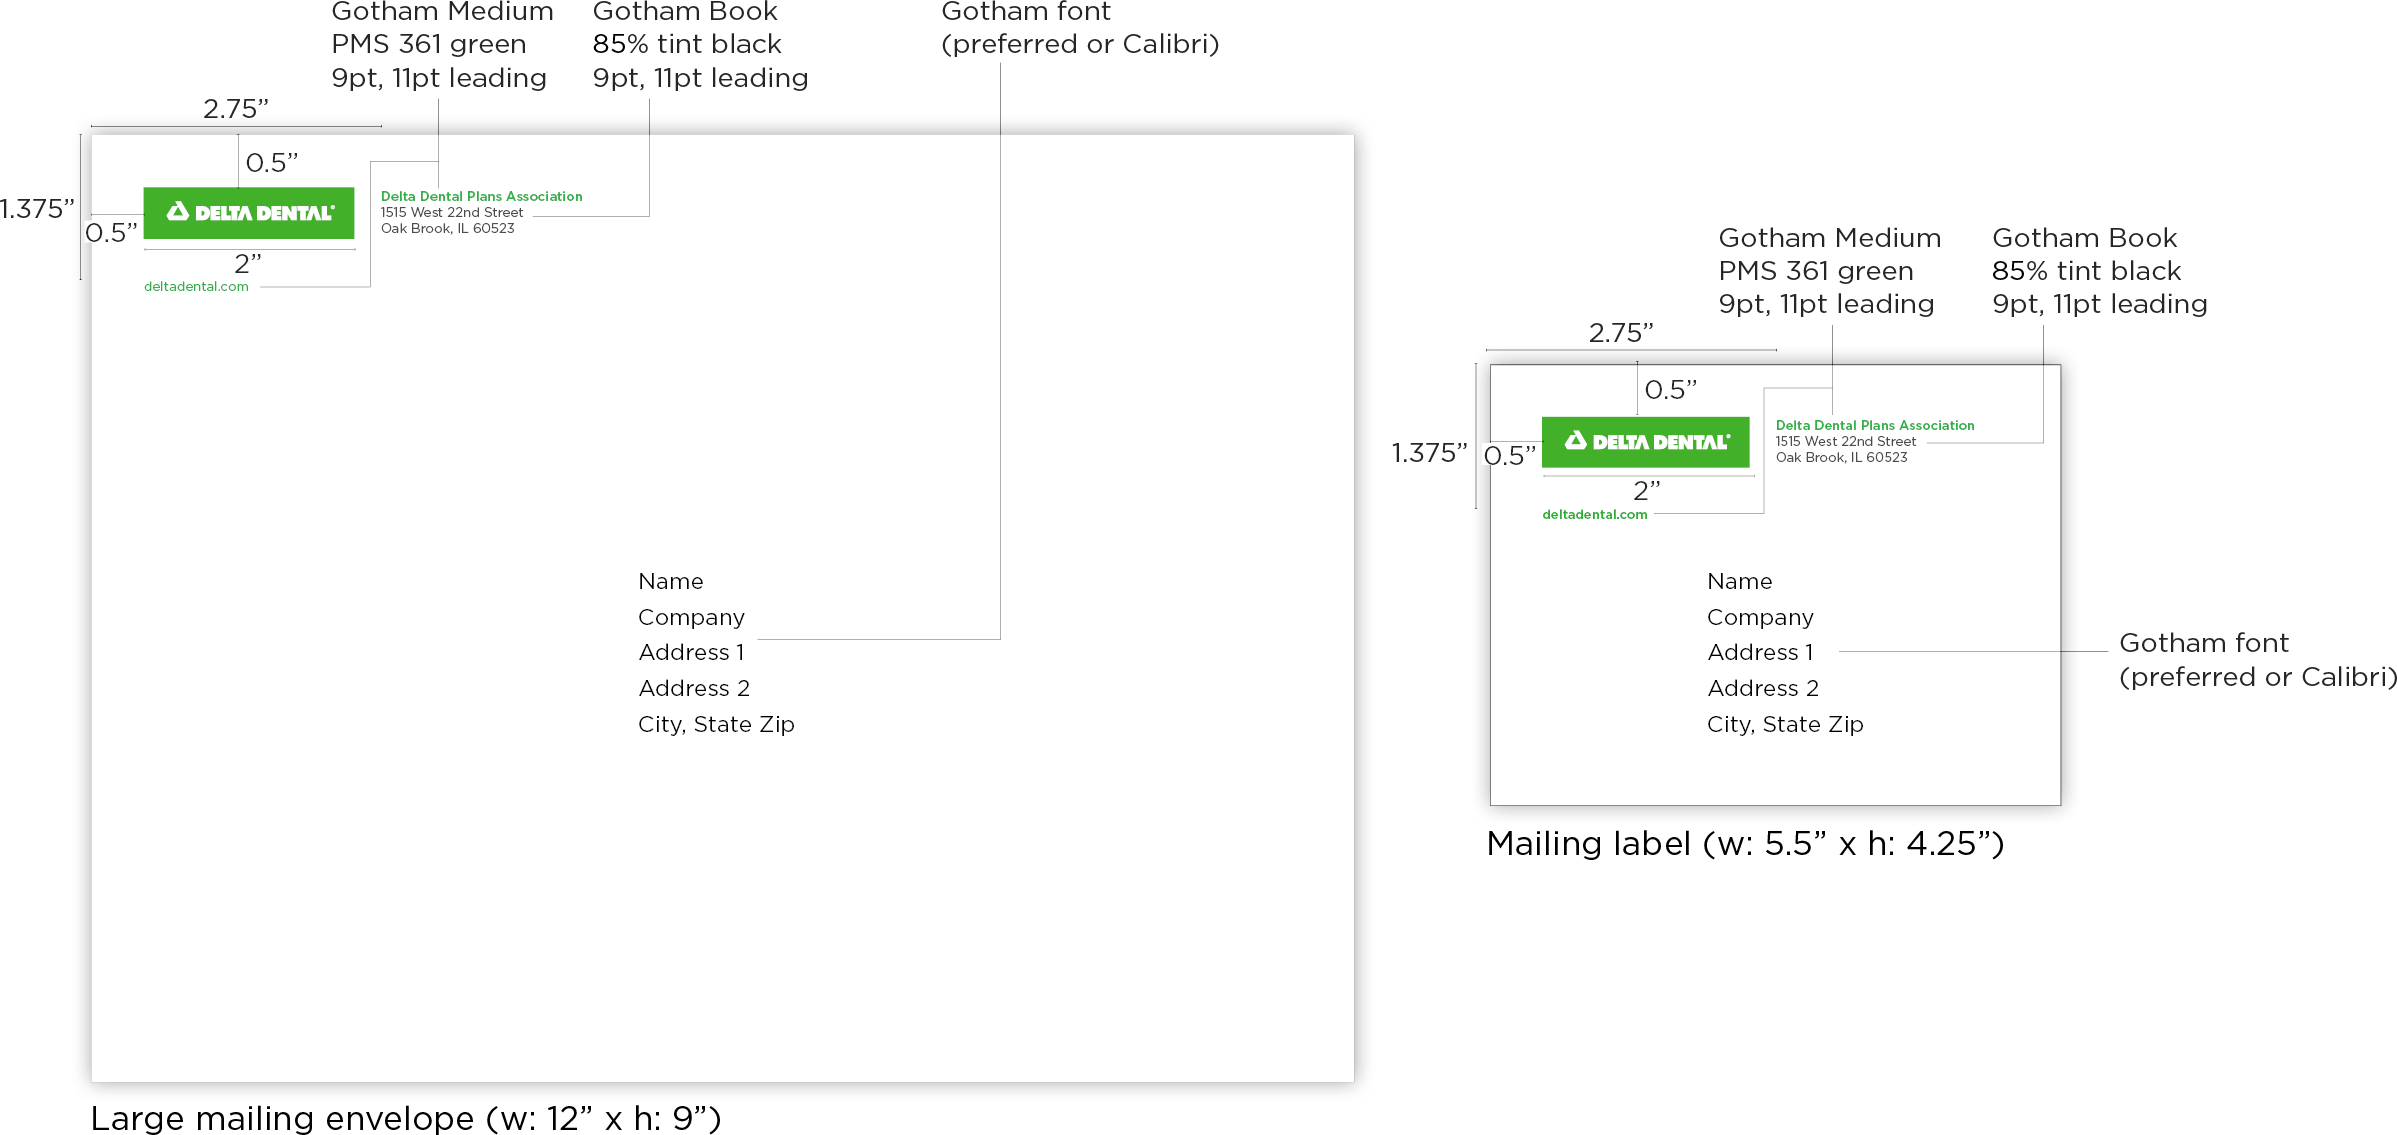Screen dimensions: 2397x1135
Task: Click 'Address 2' on the mailing label
Action: (x=1763, y=689)
